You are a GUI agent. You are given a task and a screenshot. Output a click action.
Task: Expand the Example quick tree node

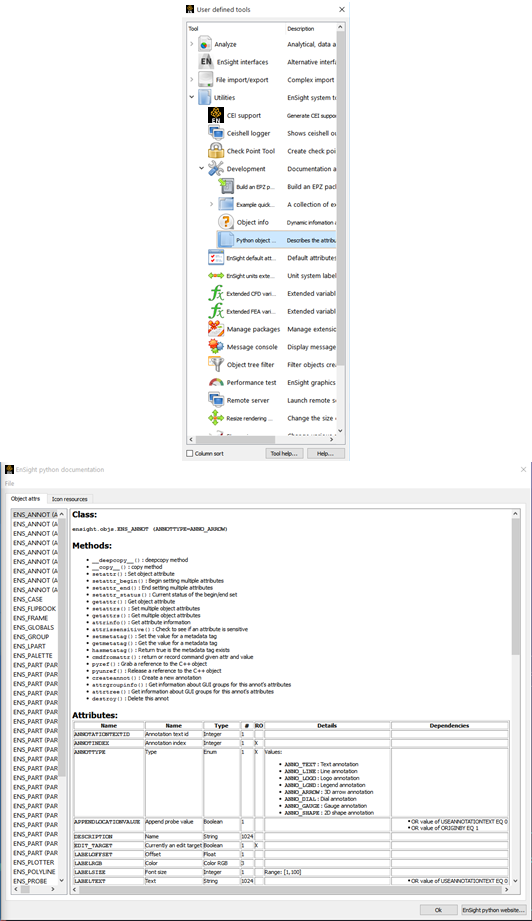coord(211,204)
